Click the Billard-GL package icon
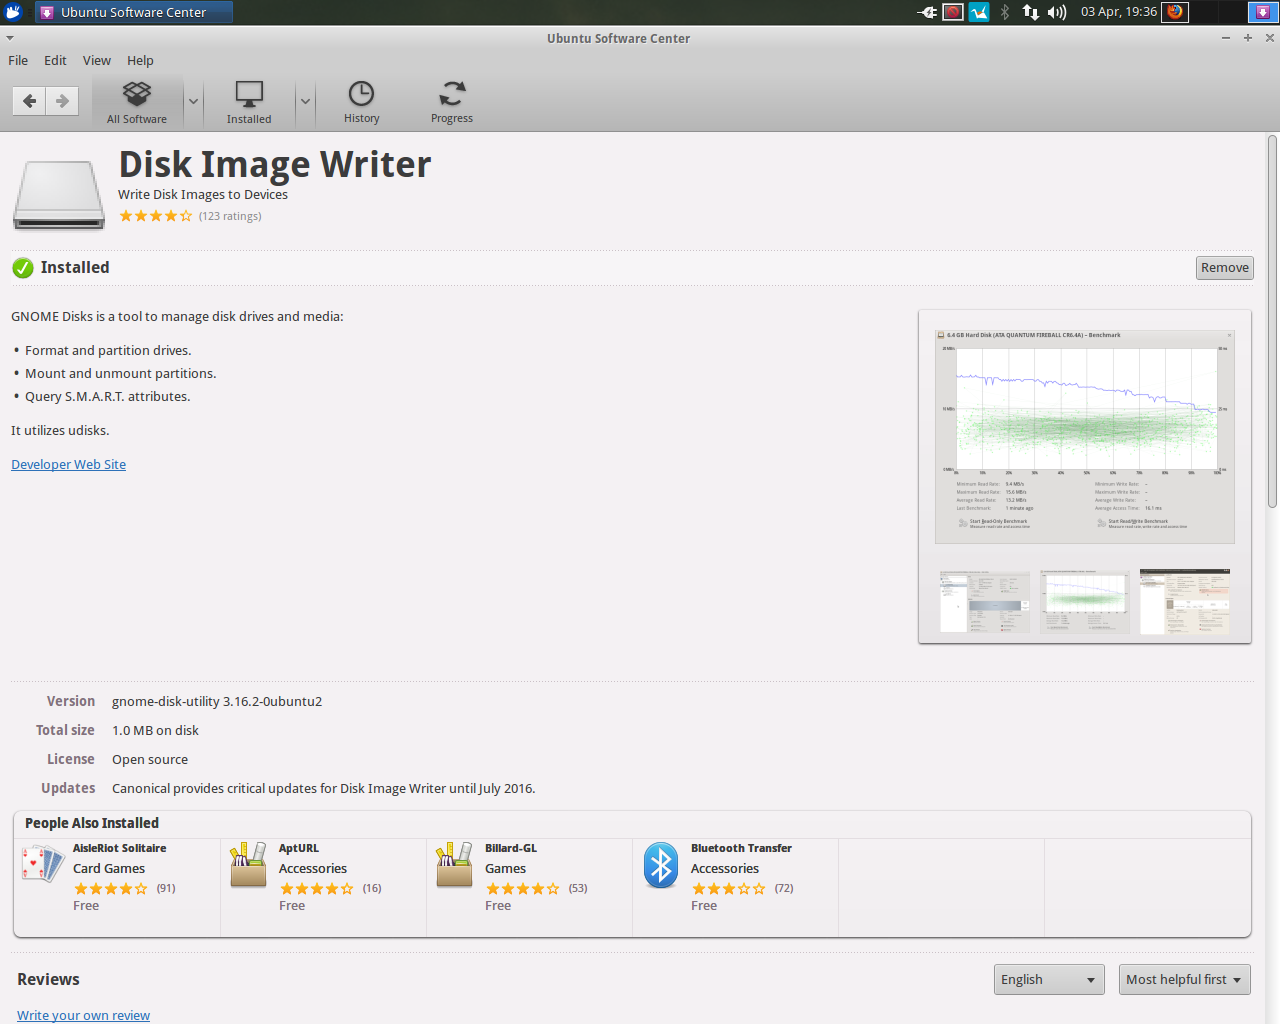1280x1024 pixels. [x=454, y=864]
